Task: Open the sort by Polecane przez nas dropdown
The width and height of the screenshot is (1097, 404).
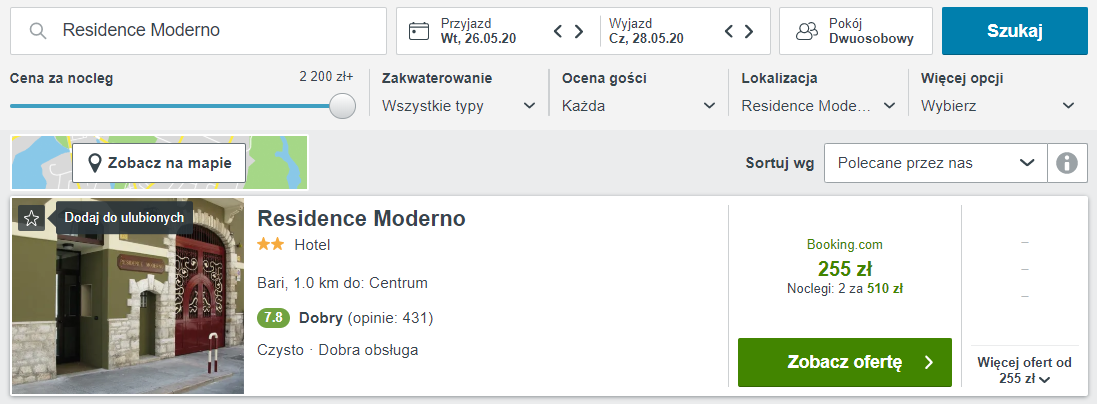Action: pos(934,163)
